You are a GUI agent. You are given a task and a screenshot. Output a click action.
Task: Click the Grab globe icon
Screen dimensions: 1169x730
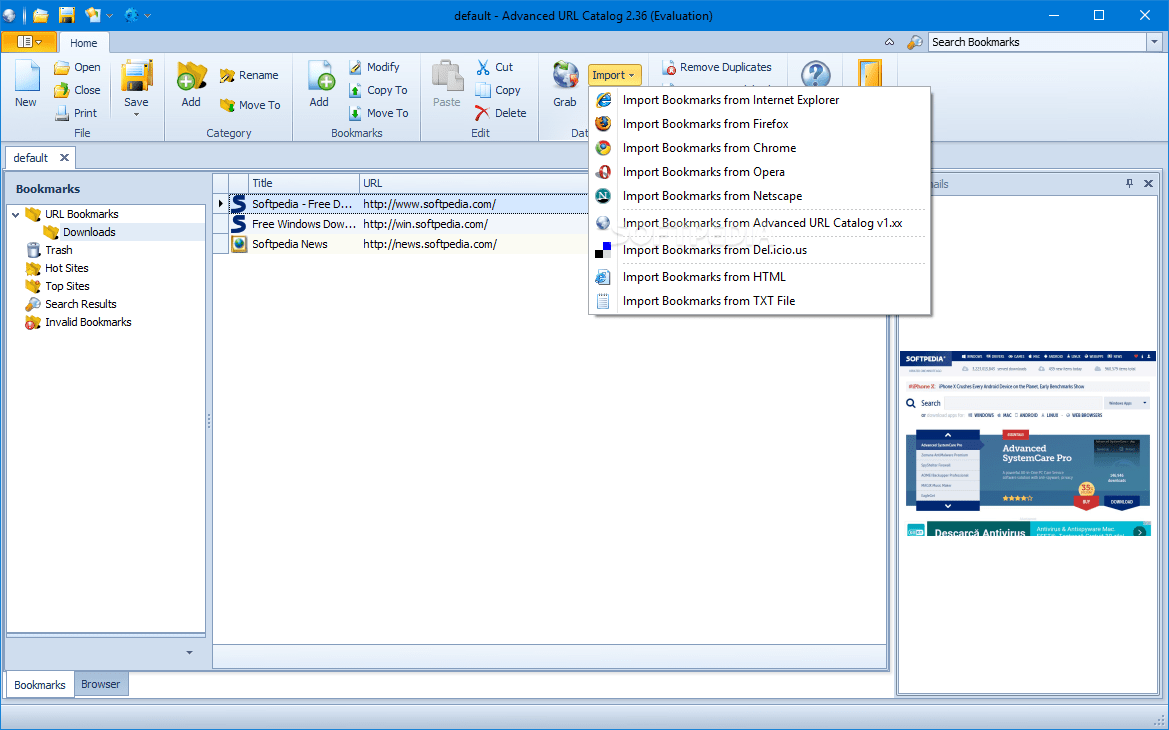[x=564, y=74]
